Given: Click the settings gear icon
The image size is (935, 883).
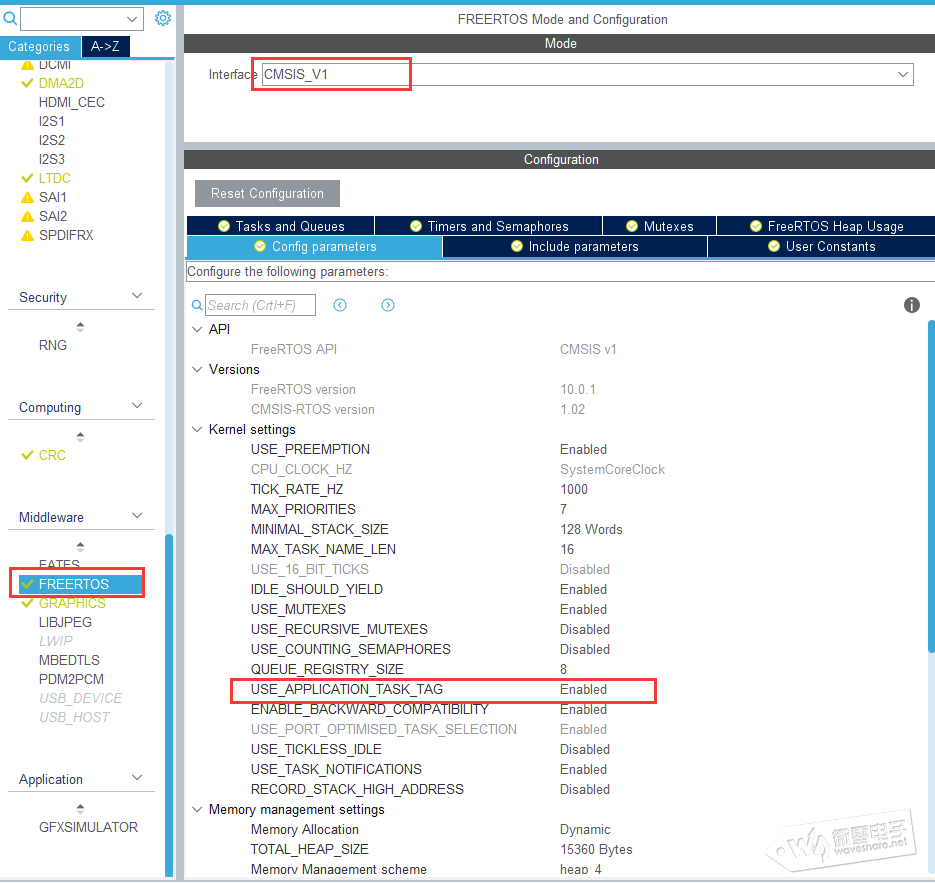Looking at the screenshot, I should [x=163, y=18].
